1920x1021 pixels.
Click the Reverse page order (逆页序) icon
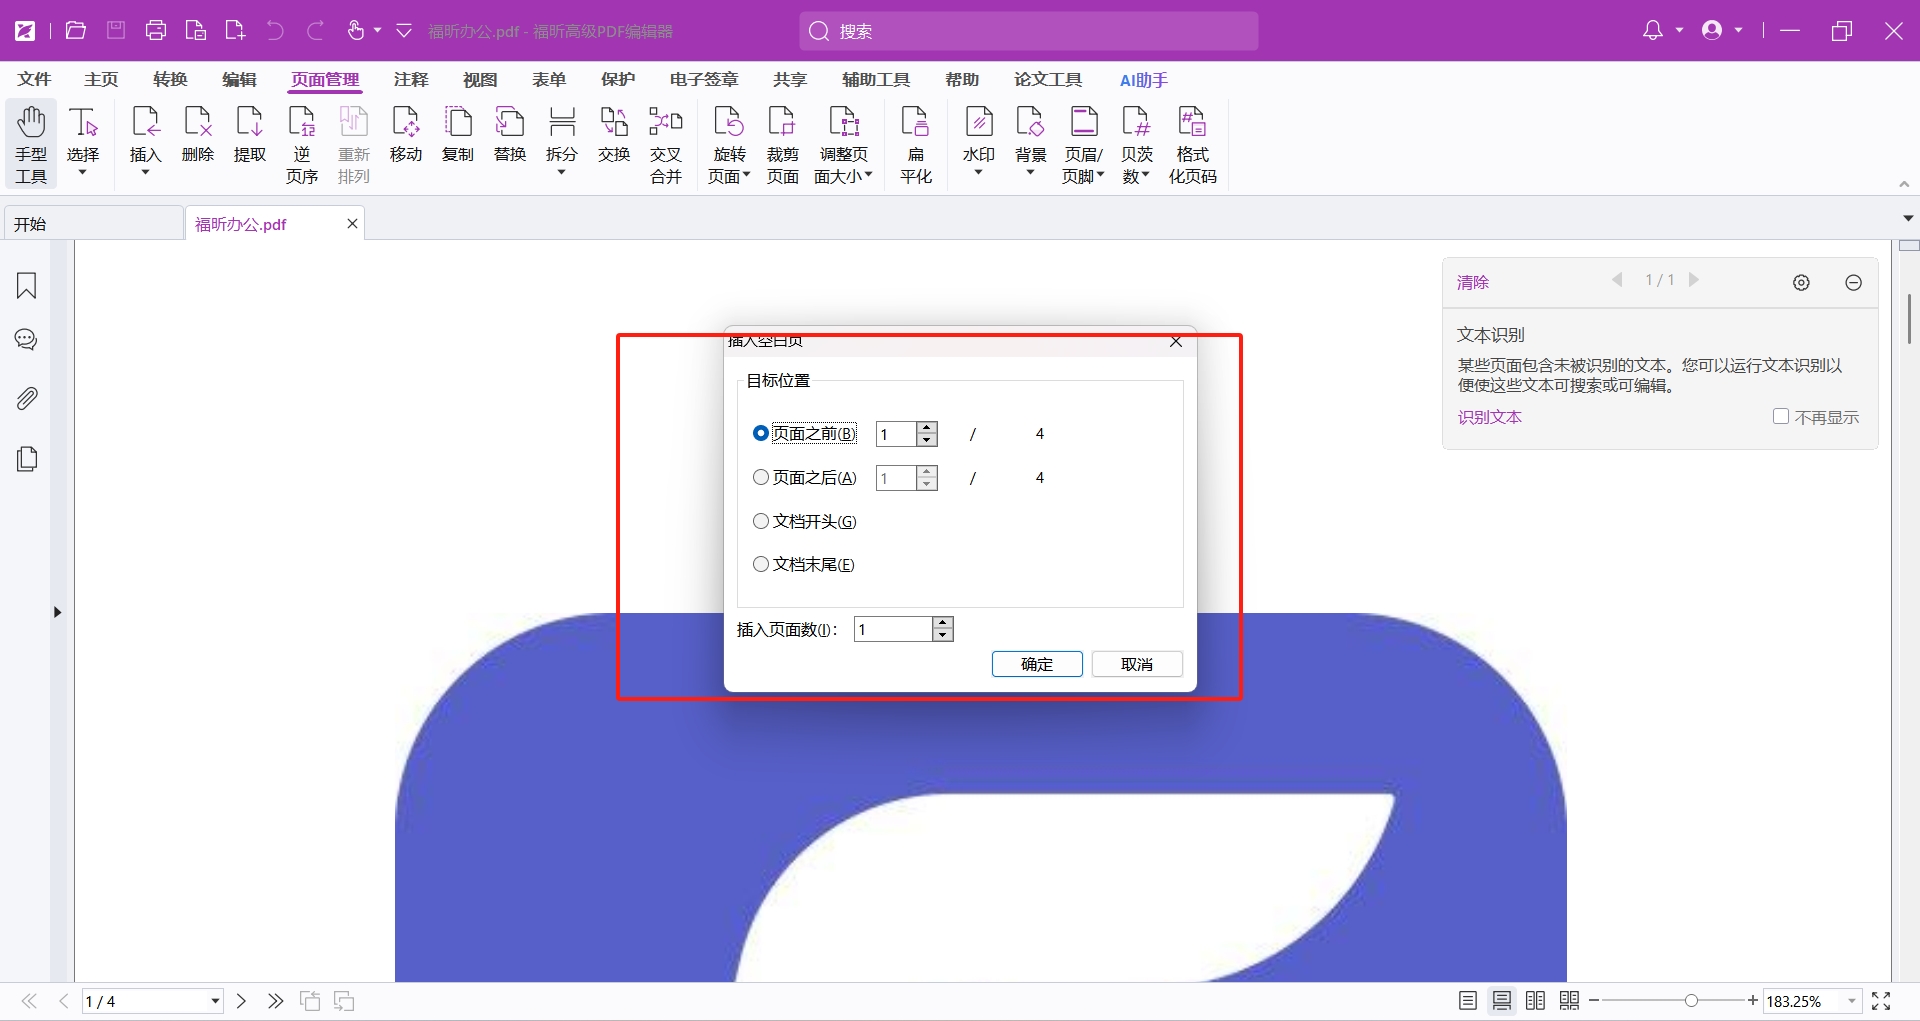point(302,145)
